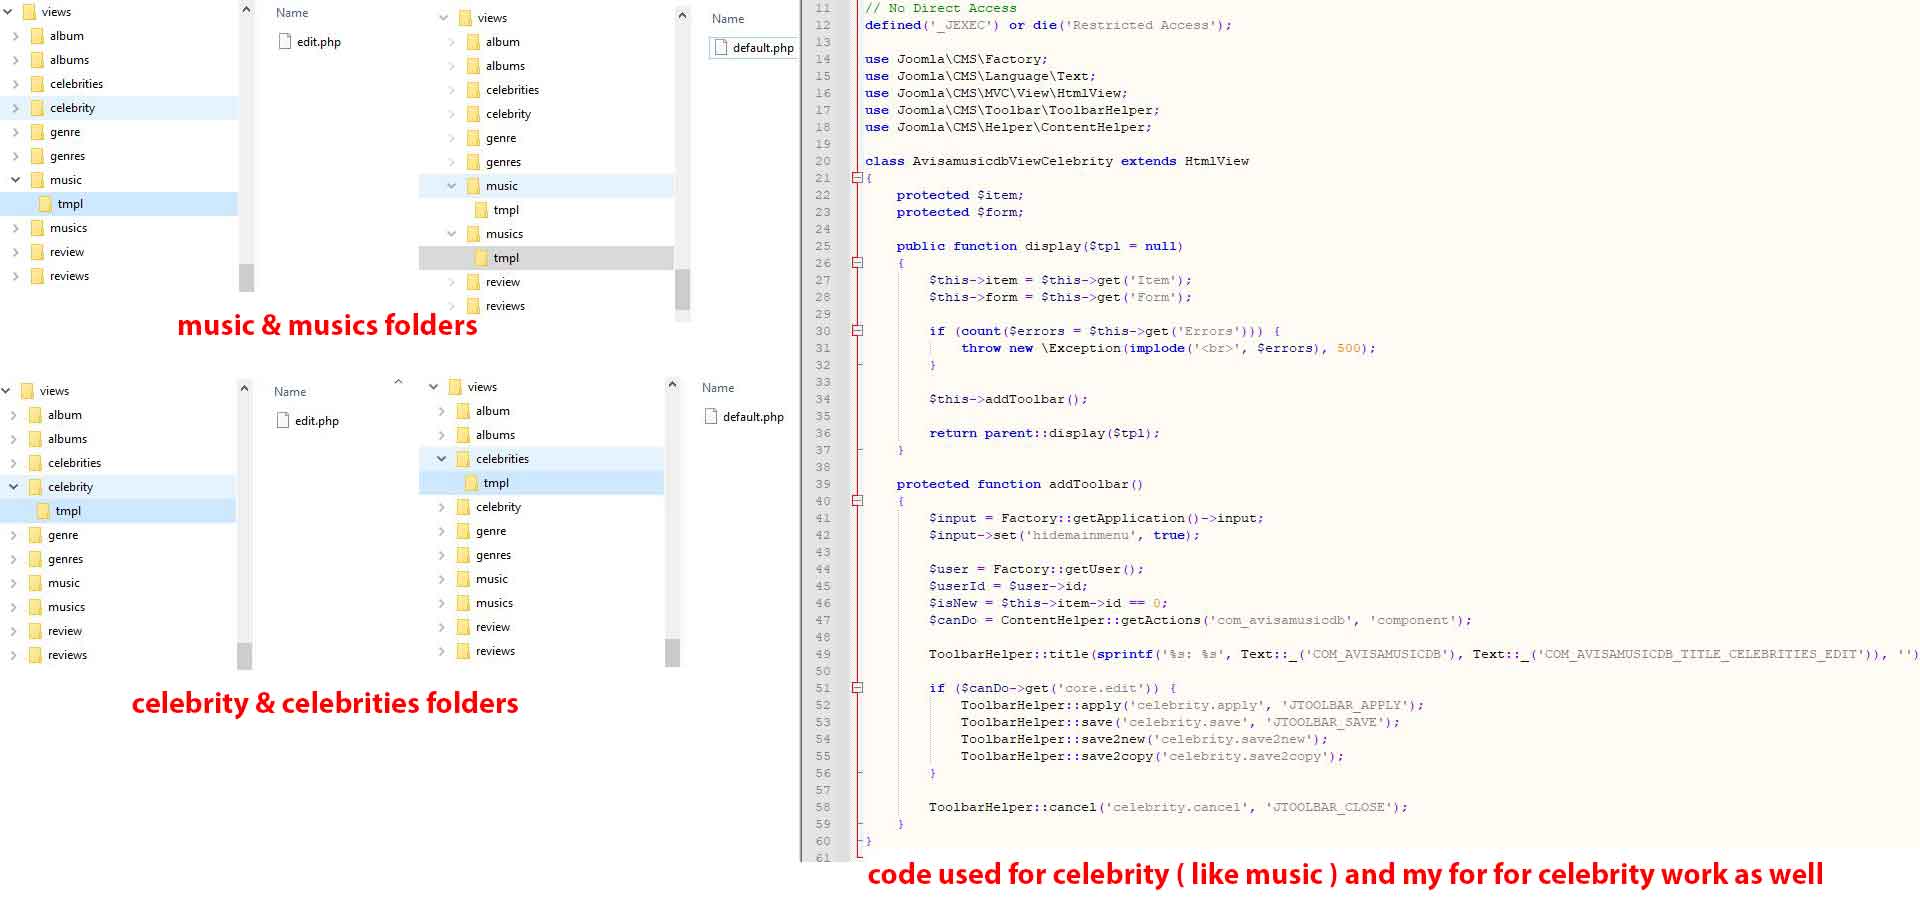
Task: Collapse the if-count fold marker at line 30
Action: pyautogui.click(x=857, y=331)
